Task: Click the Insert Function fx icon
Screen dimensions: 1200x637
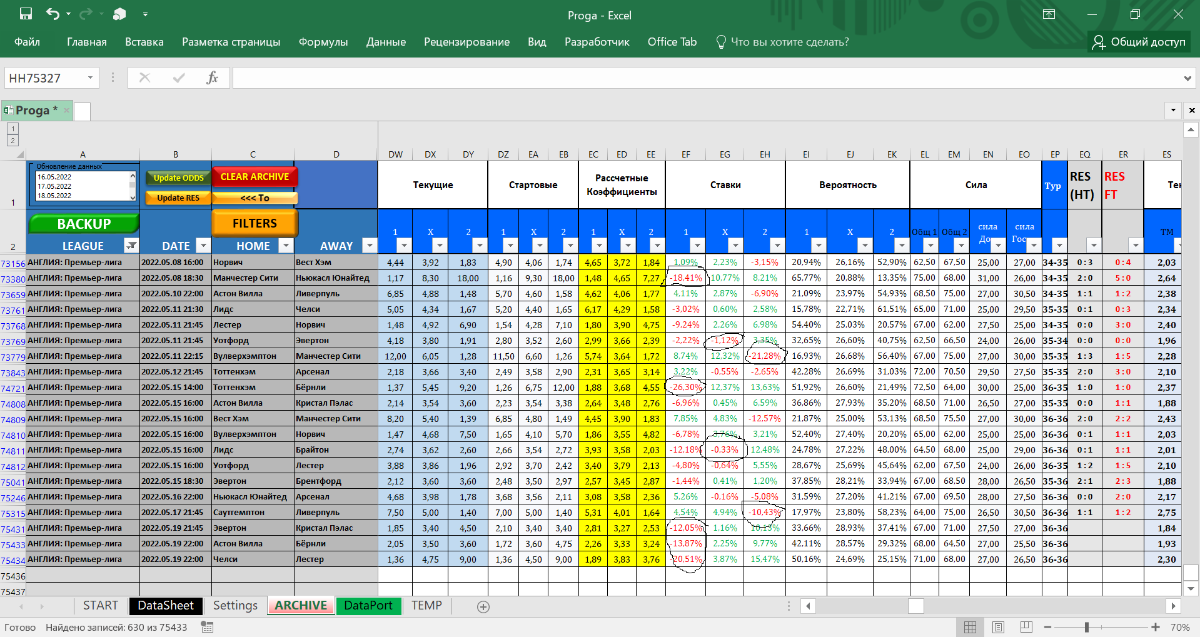Action: coord(212,78)
